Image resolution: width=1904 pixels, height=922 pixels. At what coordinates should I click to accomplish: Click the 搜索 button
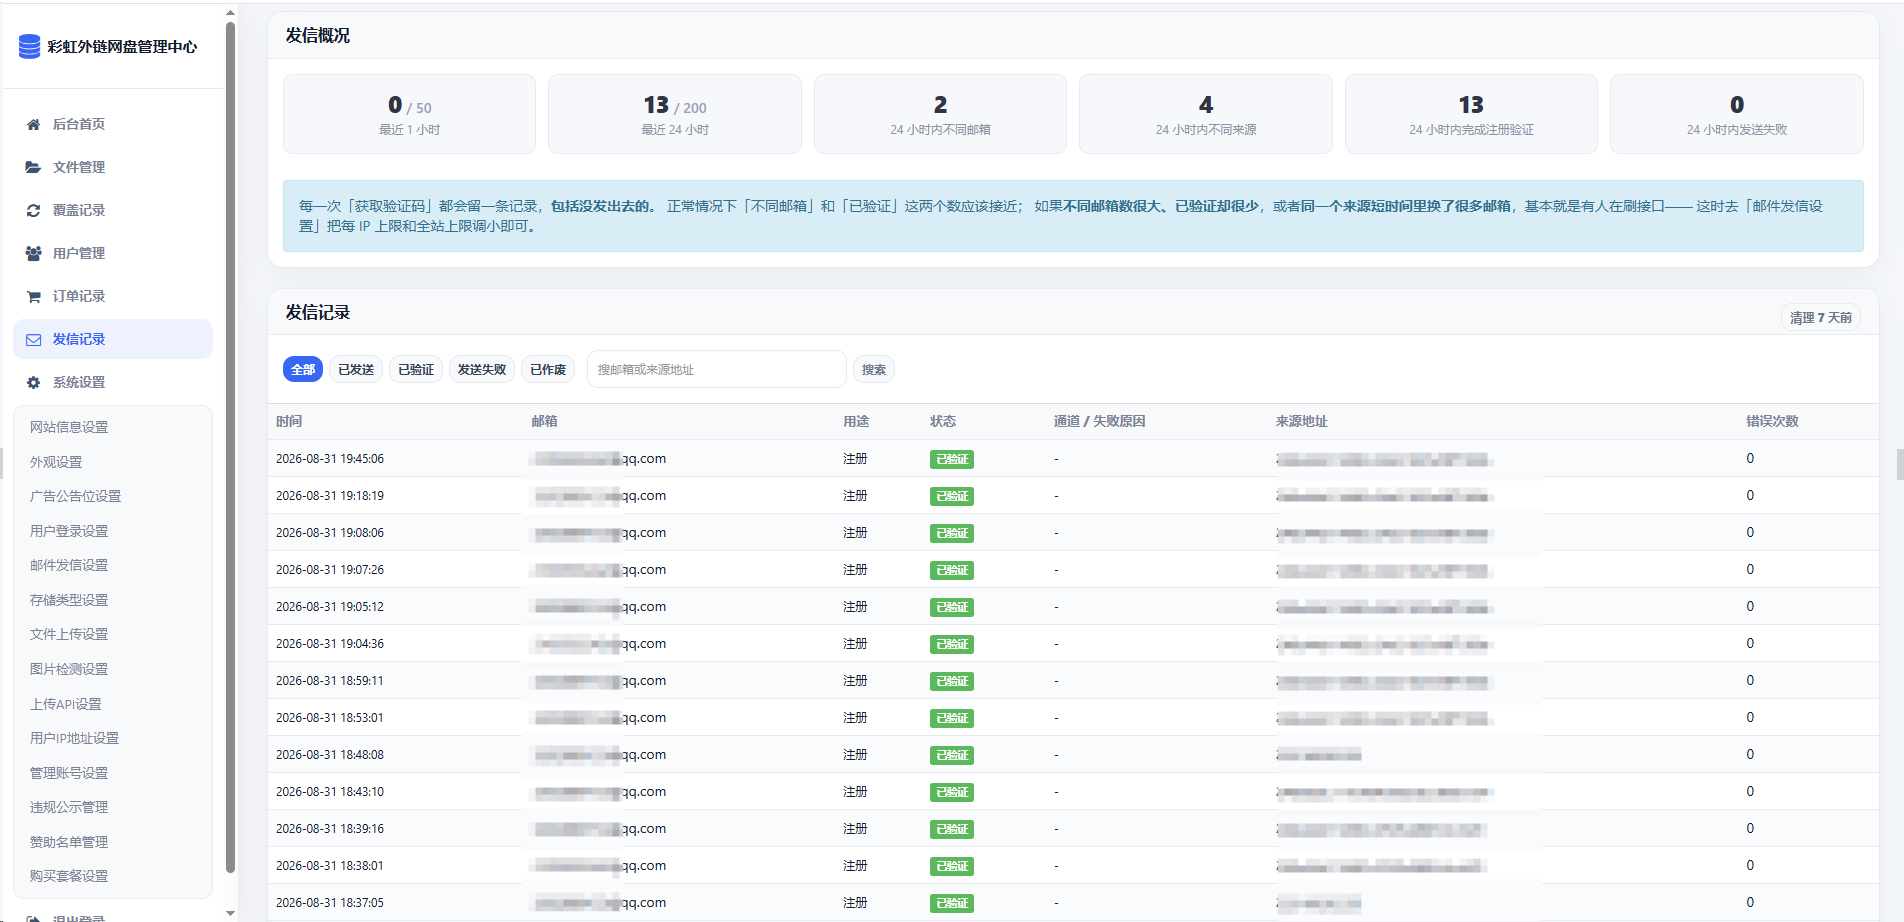pyautogui.click(x=874, y=369)
